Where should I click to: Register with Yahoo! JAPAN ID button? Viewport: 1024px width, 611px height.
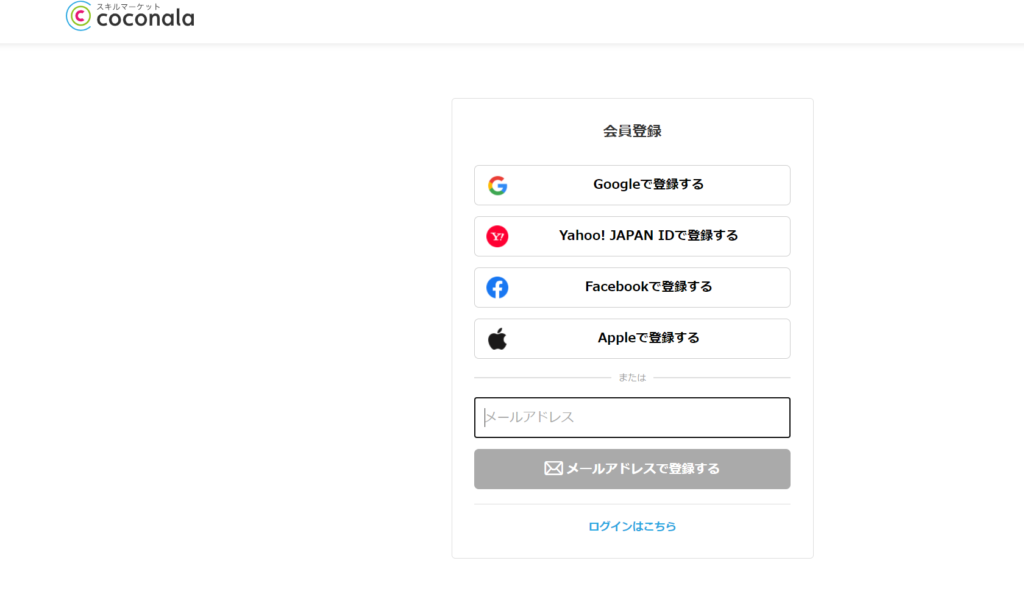click(x=632, y=236)
